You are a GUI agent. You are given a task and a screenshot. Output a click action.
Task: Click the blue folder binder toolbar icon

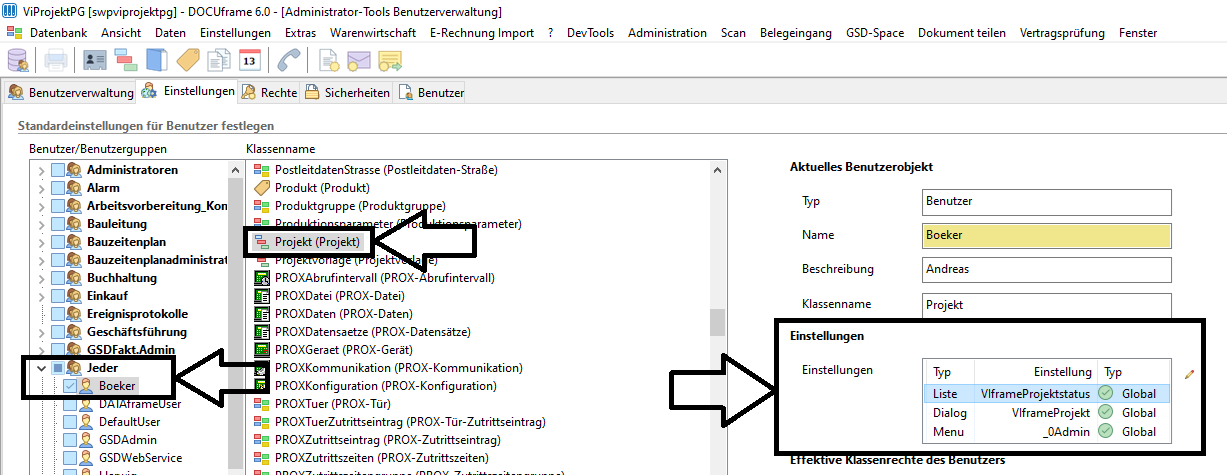[x=157, y=60]
